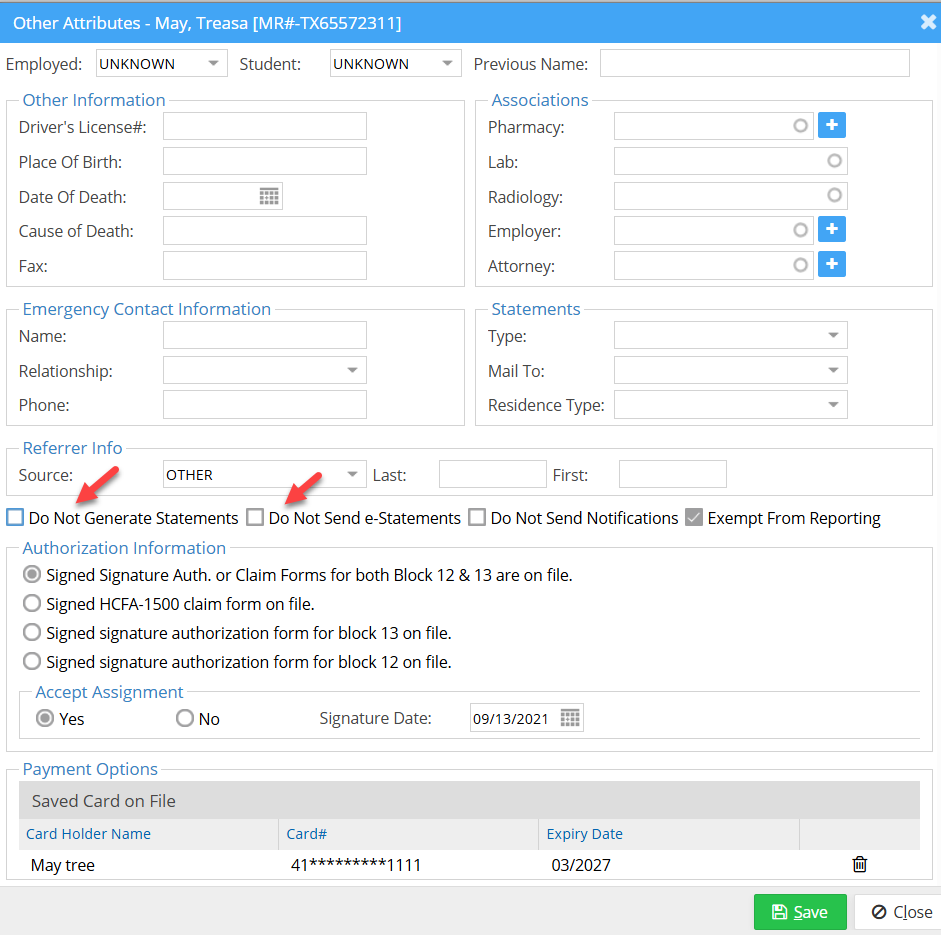Open the Date Of Death calendar picker
This screenshot has height=935, width=941.
click(x=269, y=196)
